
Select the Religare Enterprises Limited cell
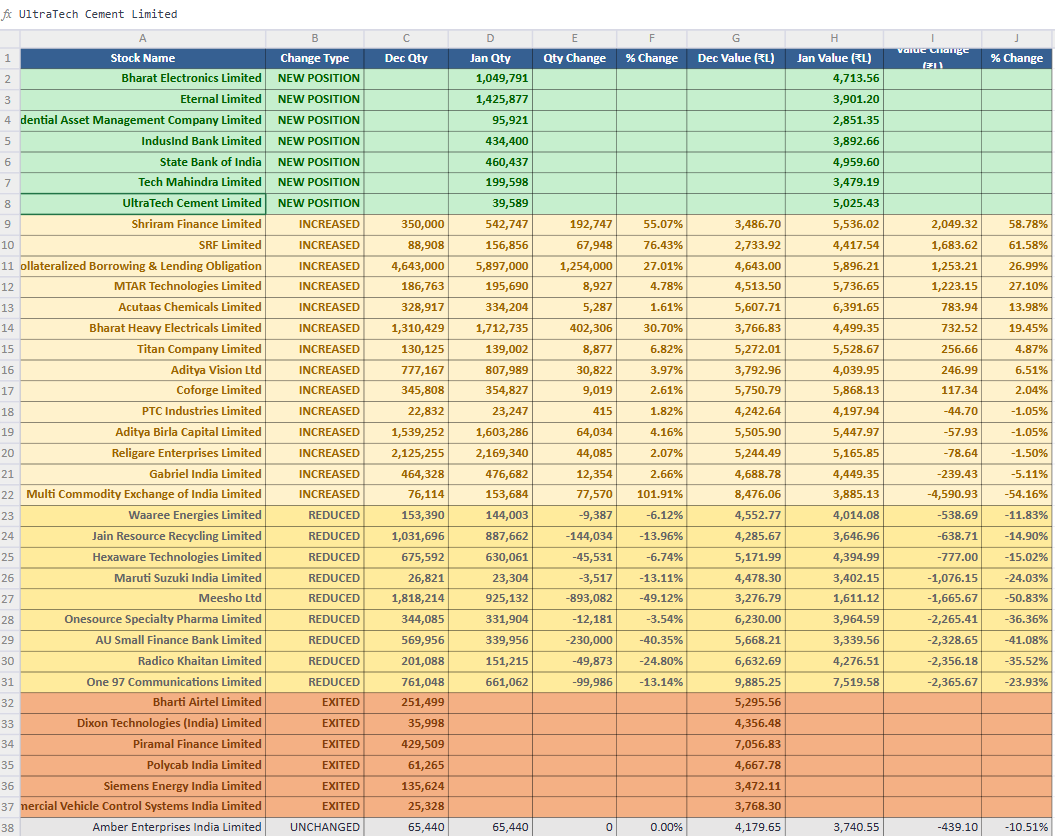point(143,453)
